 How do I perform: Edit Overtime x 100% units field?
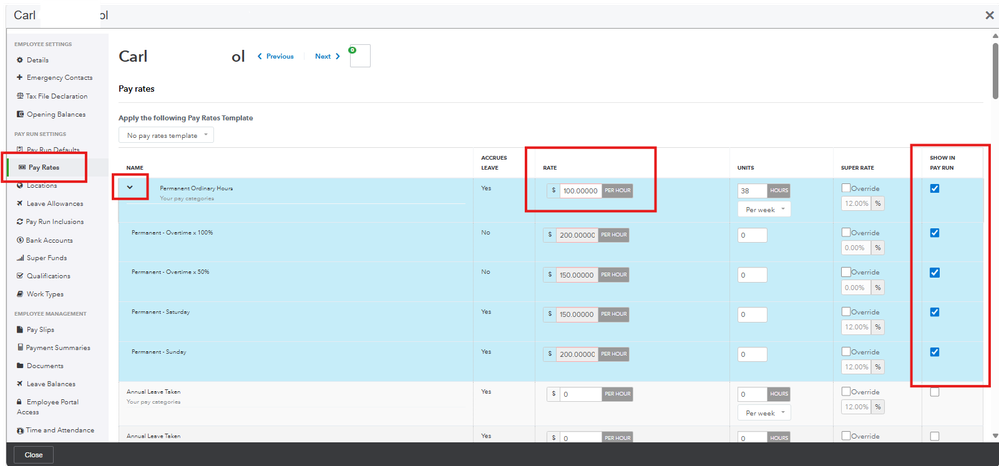tap(752, 235)
